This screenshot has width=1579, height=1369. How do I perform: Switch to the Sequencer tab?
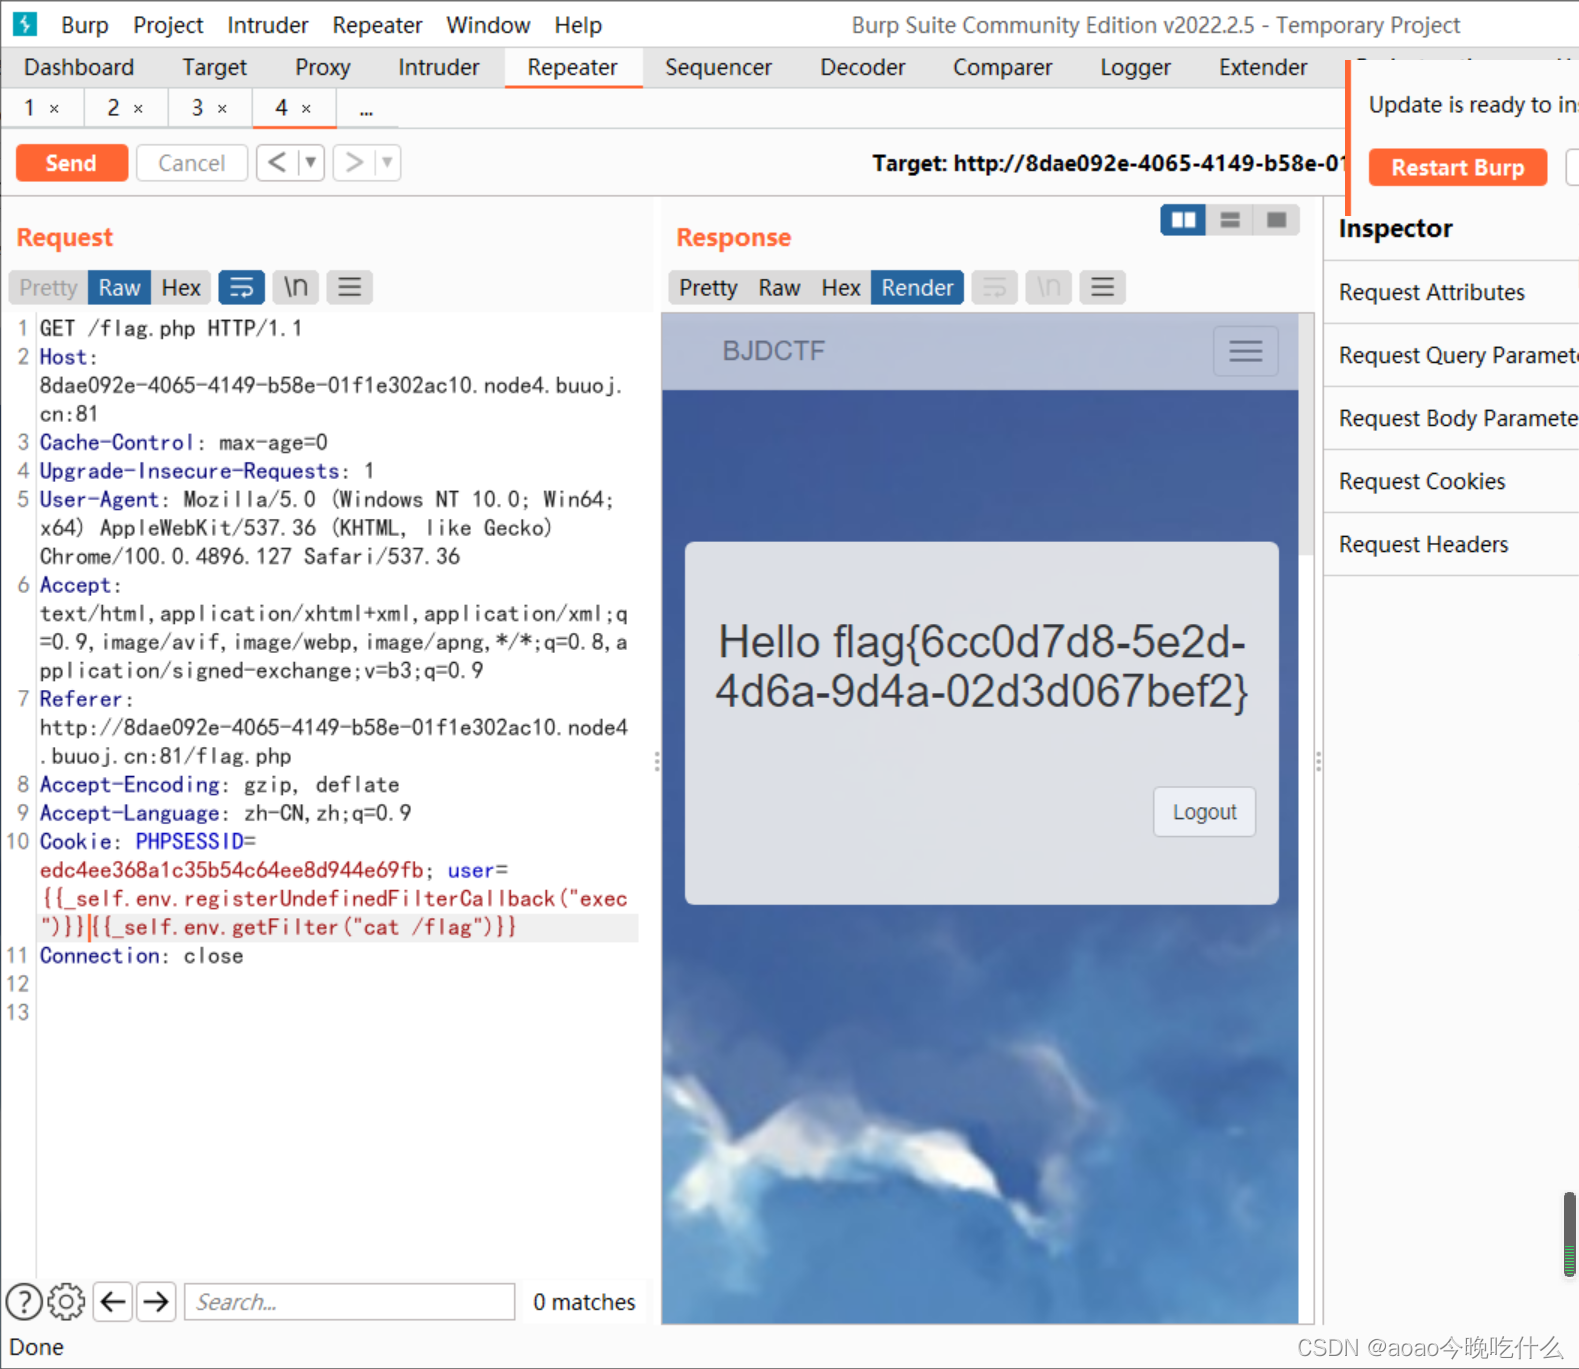click(718, 67)
